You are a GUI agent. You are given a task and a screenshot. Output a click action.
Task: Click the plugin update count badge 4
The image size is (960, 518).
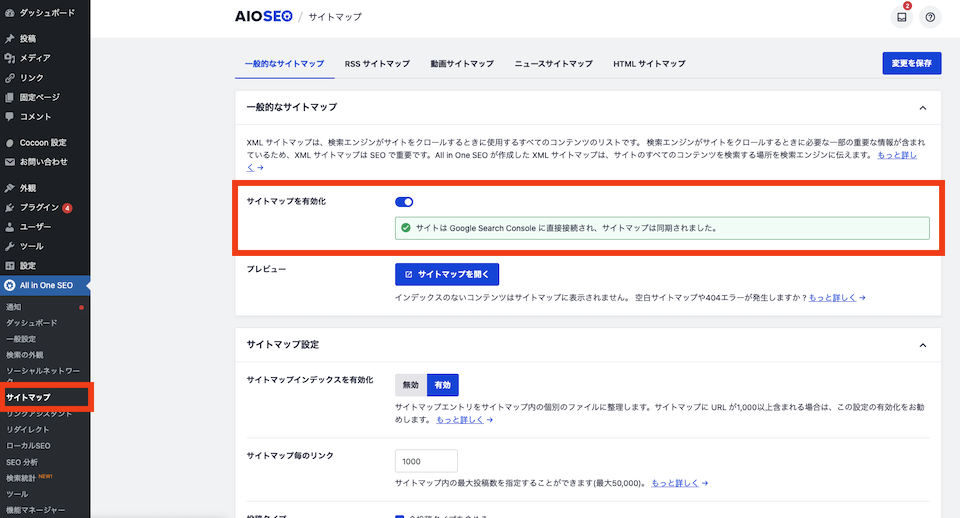pyautogui.click(x=67, y=208)
